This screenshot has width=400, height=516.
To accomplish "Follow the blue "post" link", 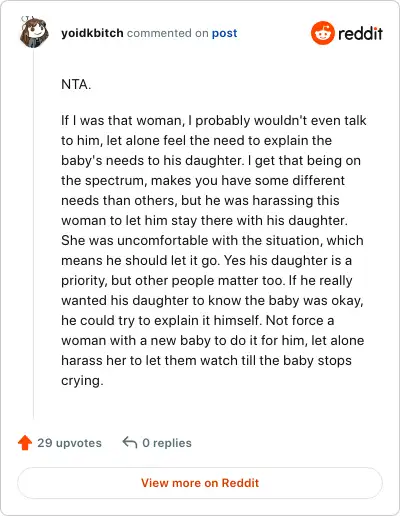I will (225, 33).
